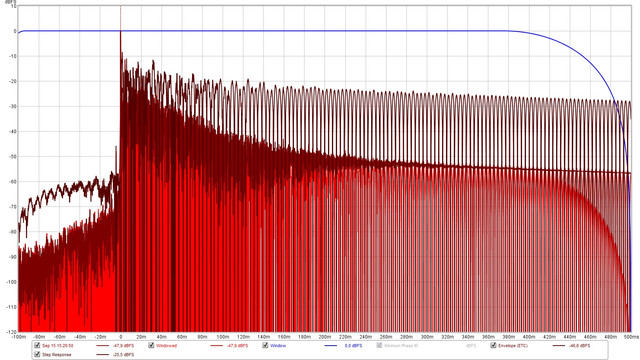640x360 pixels.
Task: Click the Sep 15 trace red line swatch
Action: click(x=102, y=346)
